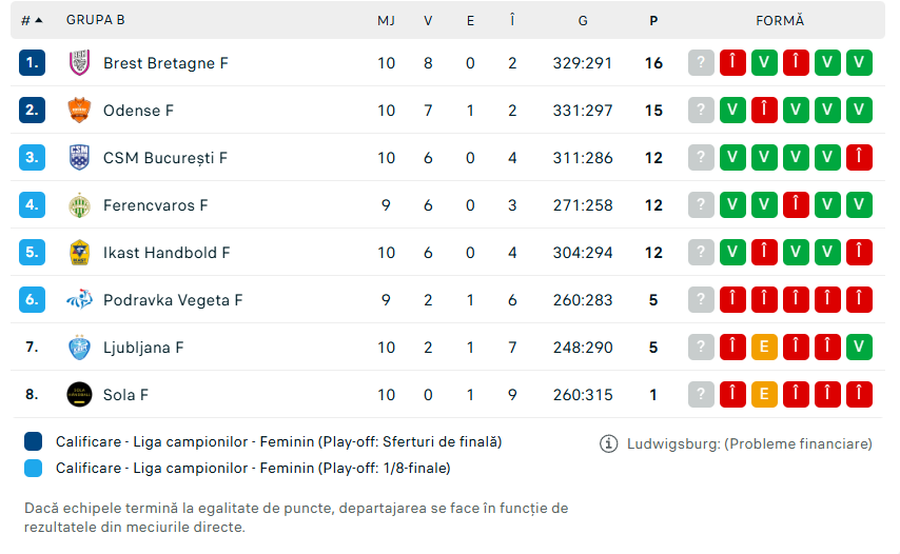This screenshot has width=900, height=554.
Task: Click the CSM București F crest
Action: pyautogui.click(x=79, y=158)
